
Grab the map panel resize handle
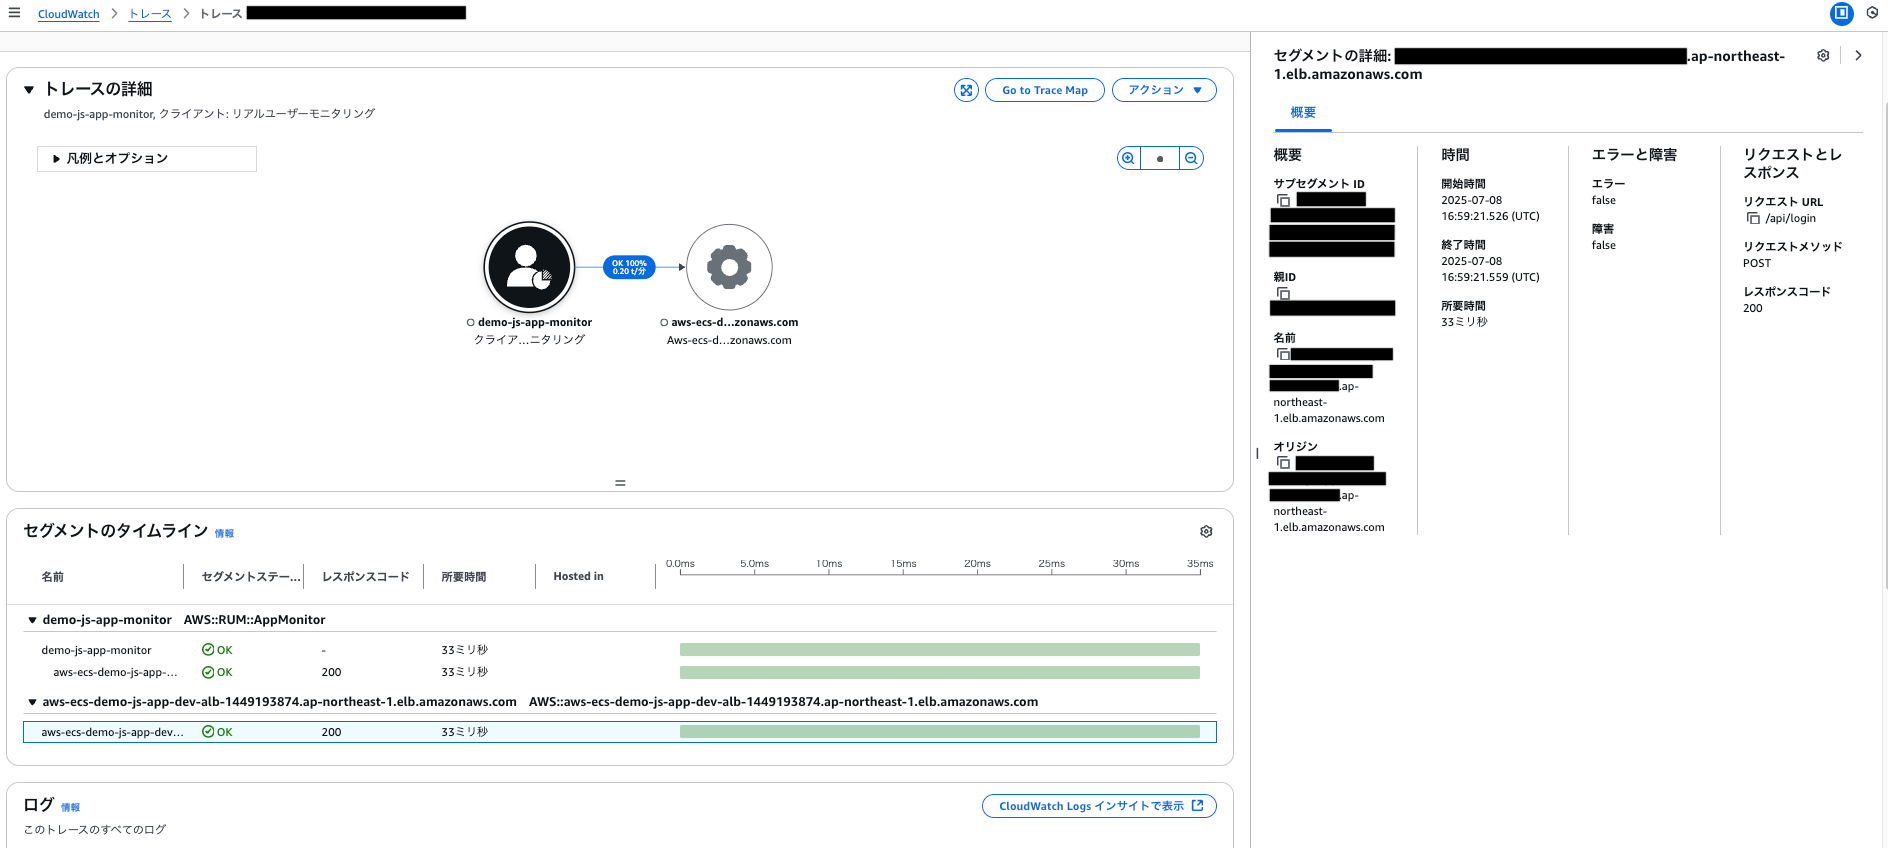[x=620, y=483]
